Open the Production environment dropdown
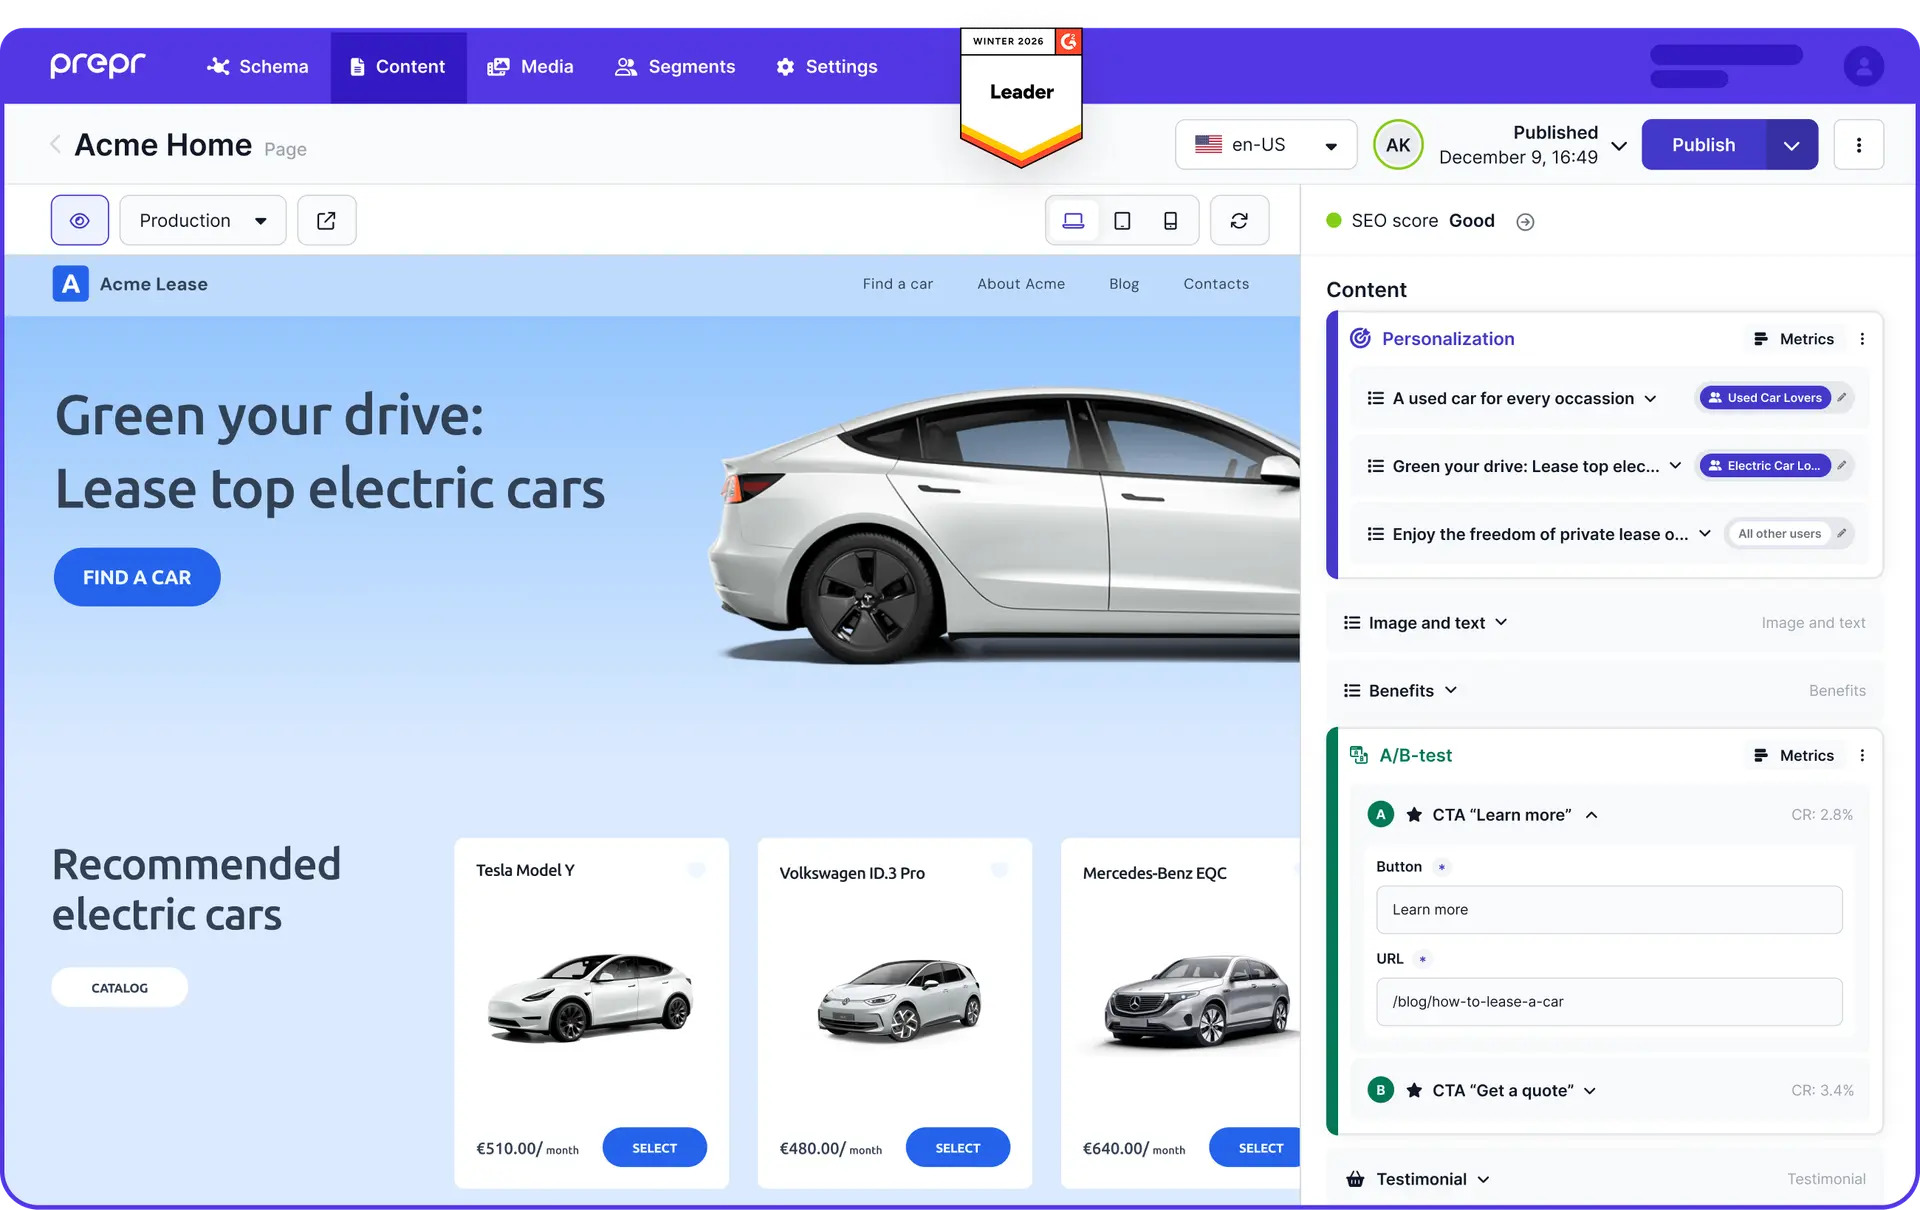 click(202, 220)
